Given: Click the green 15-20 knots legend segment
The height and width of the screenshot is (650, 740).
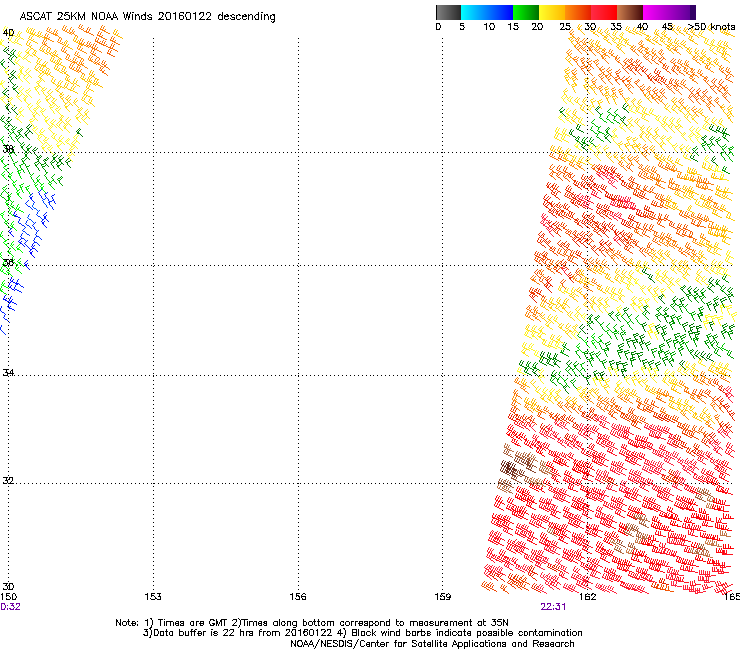Looking at the screenshot, I should 526,12.
